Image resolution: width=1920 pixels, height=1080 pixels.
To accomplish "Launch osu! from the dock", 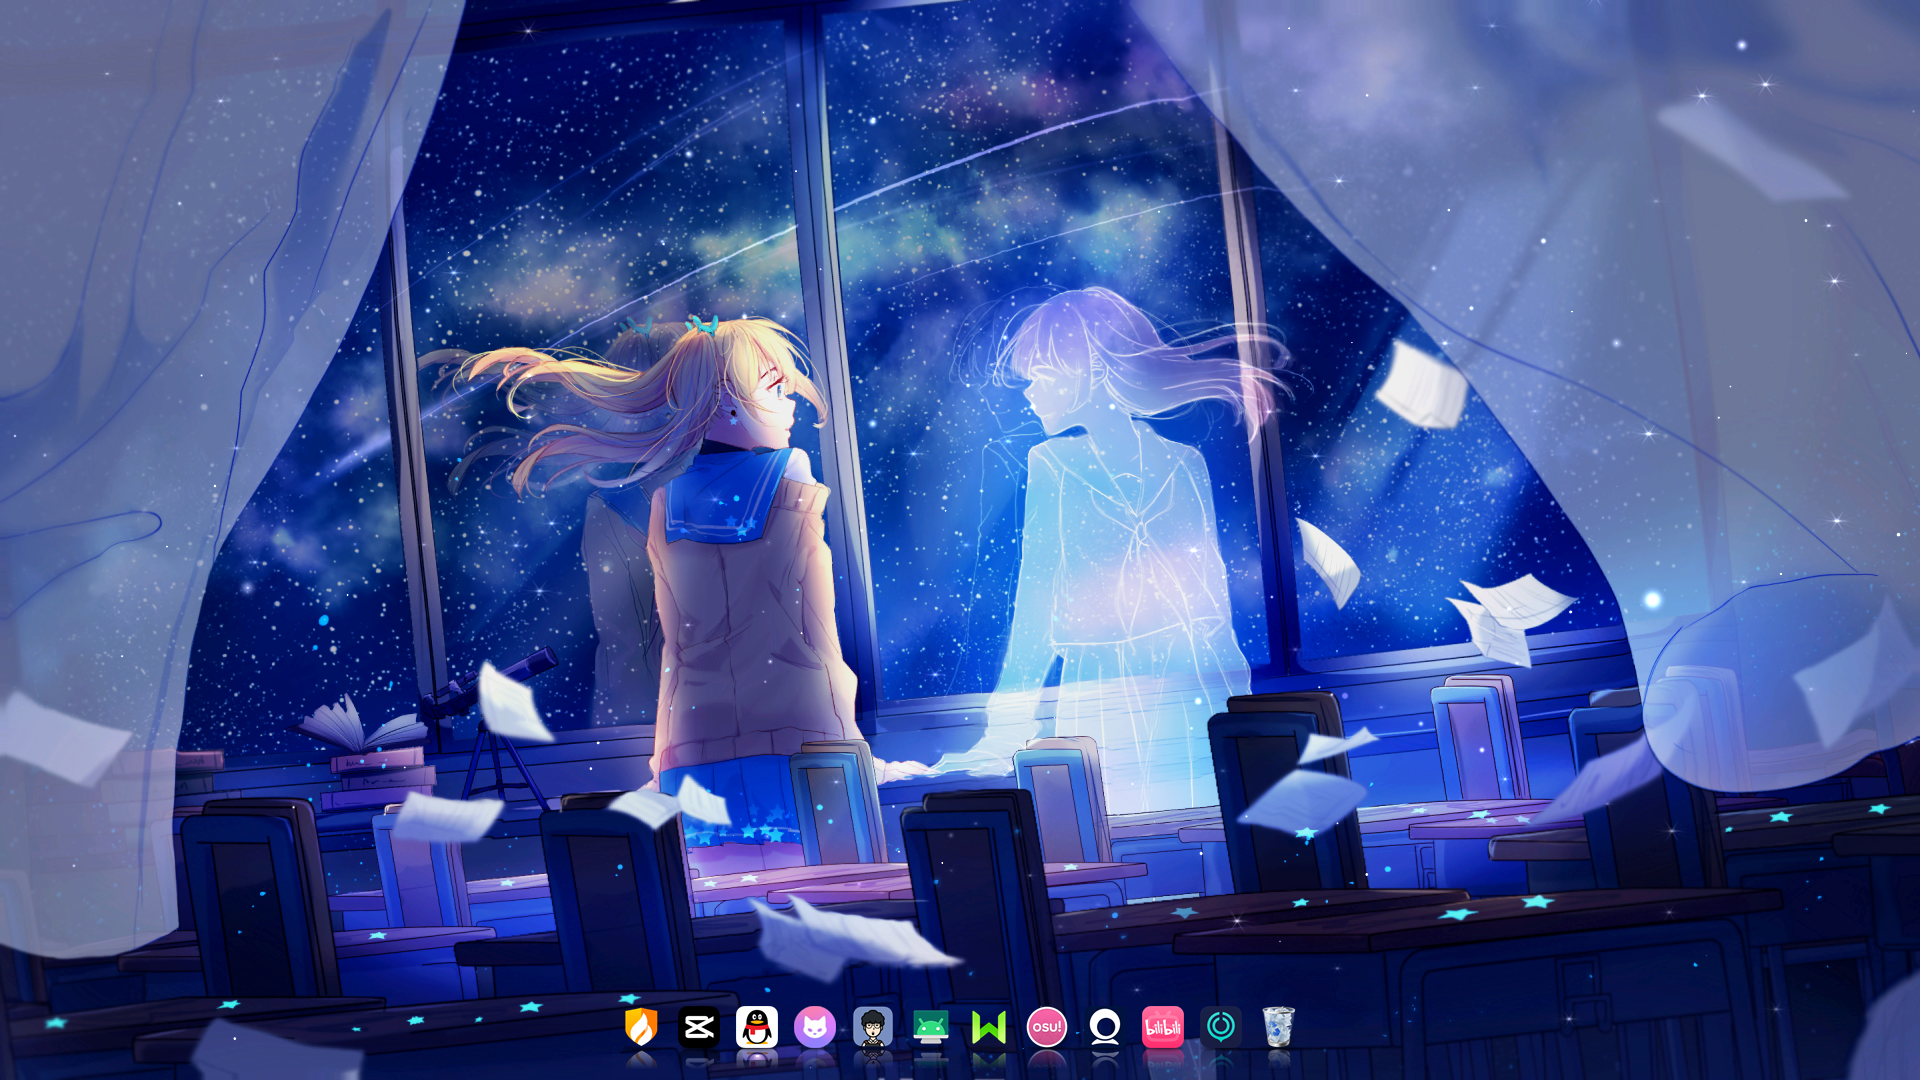I will click(1047, 1027).
